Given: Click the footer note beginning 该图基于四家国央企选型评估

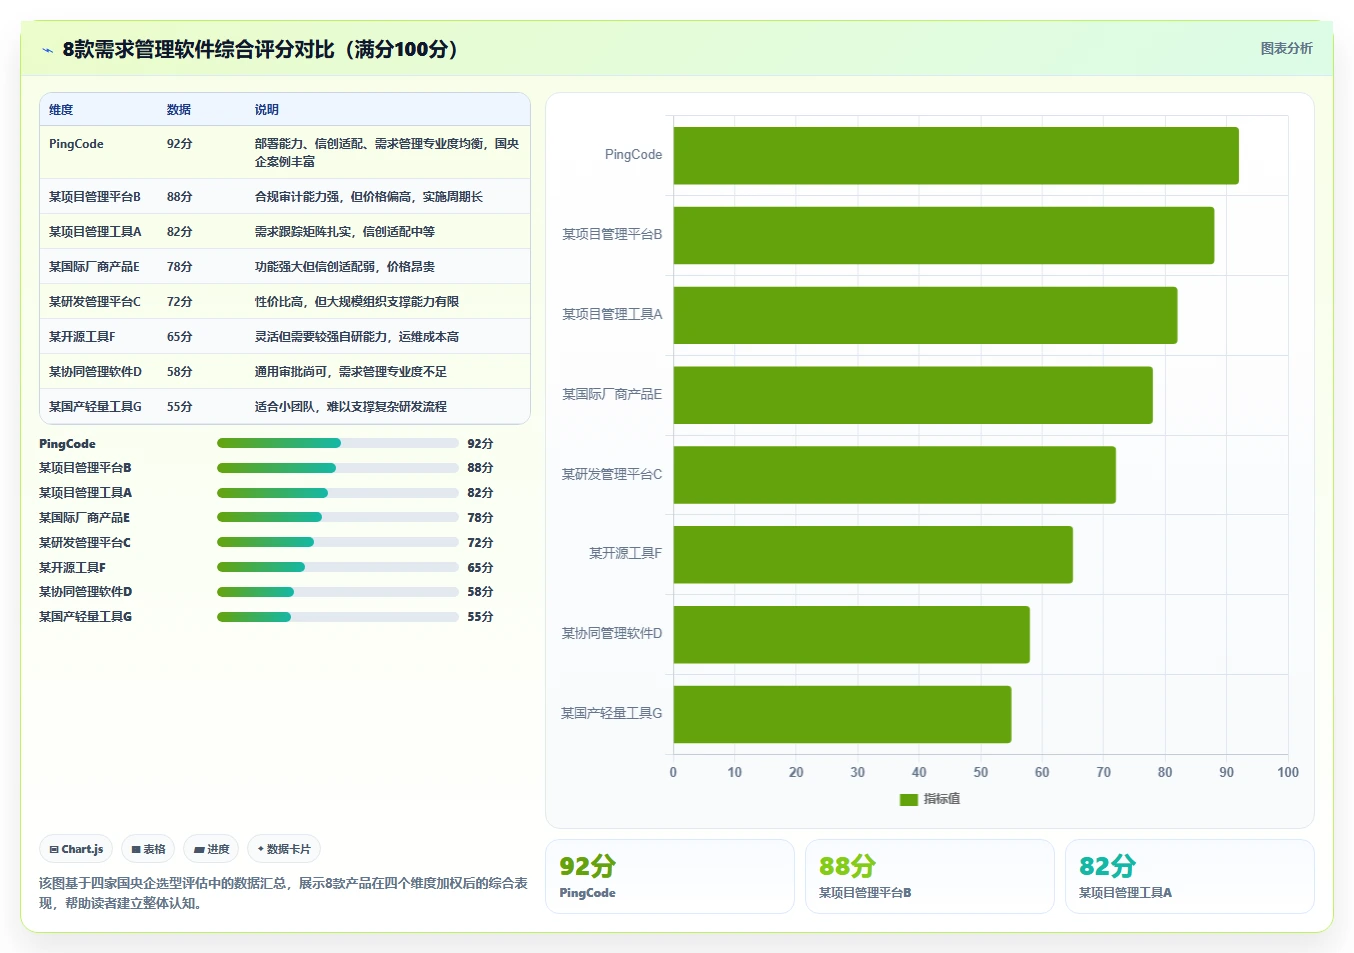Looking at the screenshot, I should coord(283,893).
